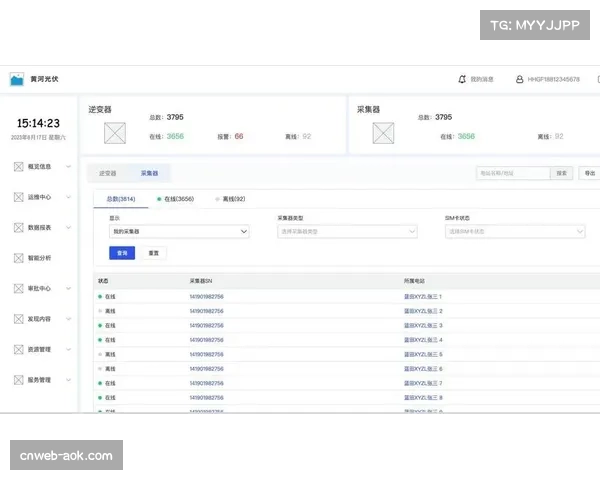Click the blue 查询 button

click(x=121, y=253)
